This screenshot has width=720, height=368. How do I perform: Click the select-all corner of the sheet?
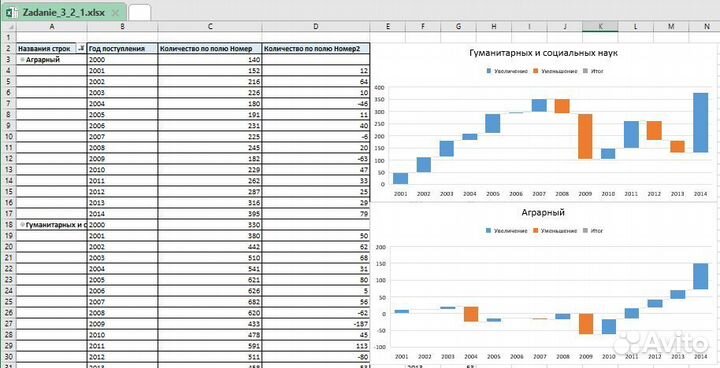coord(8,27)
